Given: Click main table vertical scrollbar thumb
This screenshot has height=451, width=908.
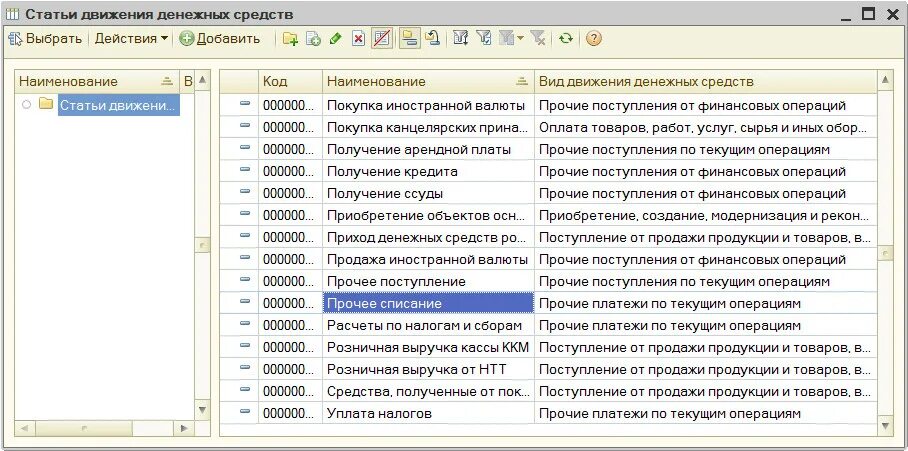Looking at the screenshot, I should click(x=885, y=254).
